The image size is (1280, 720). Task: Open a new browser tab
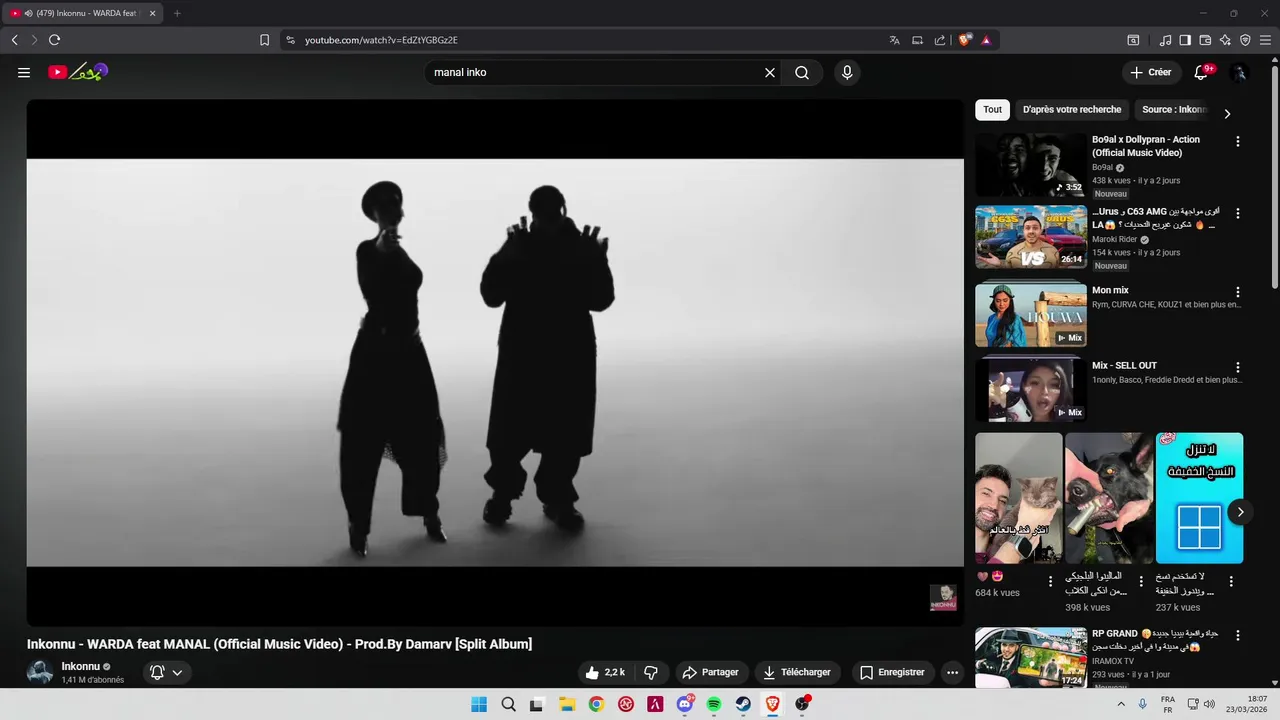coord(177,13)
